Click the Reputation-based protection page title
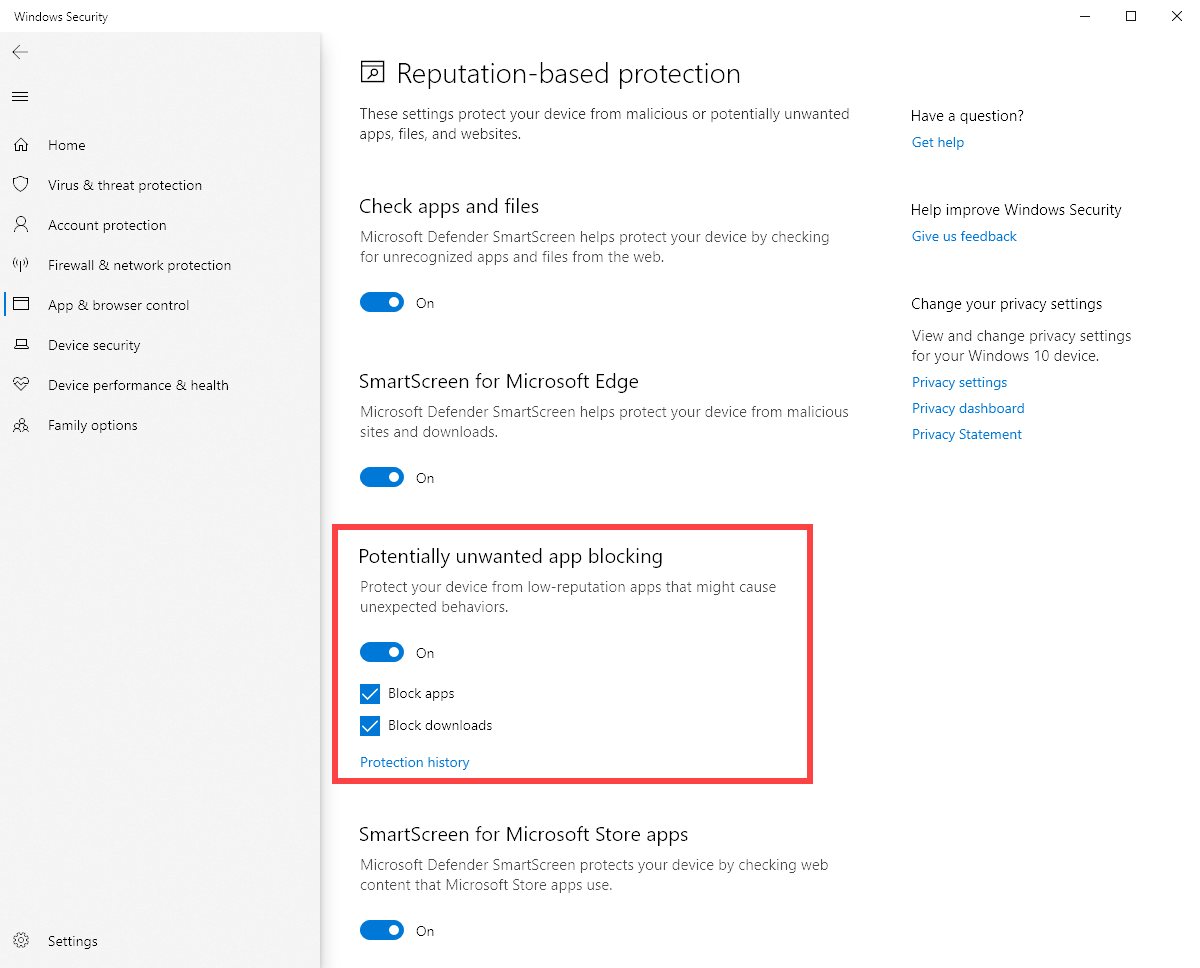Screen dimensions: 1200x968 [x=569, y=73]
